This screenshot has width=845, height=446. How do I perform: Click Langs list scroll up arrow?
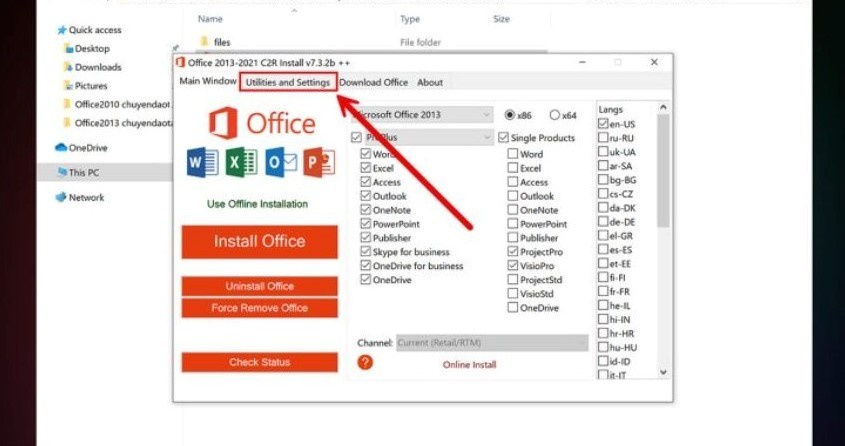(663, 107)
